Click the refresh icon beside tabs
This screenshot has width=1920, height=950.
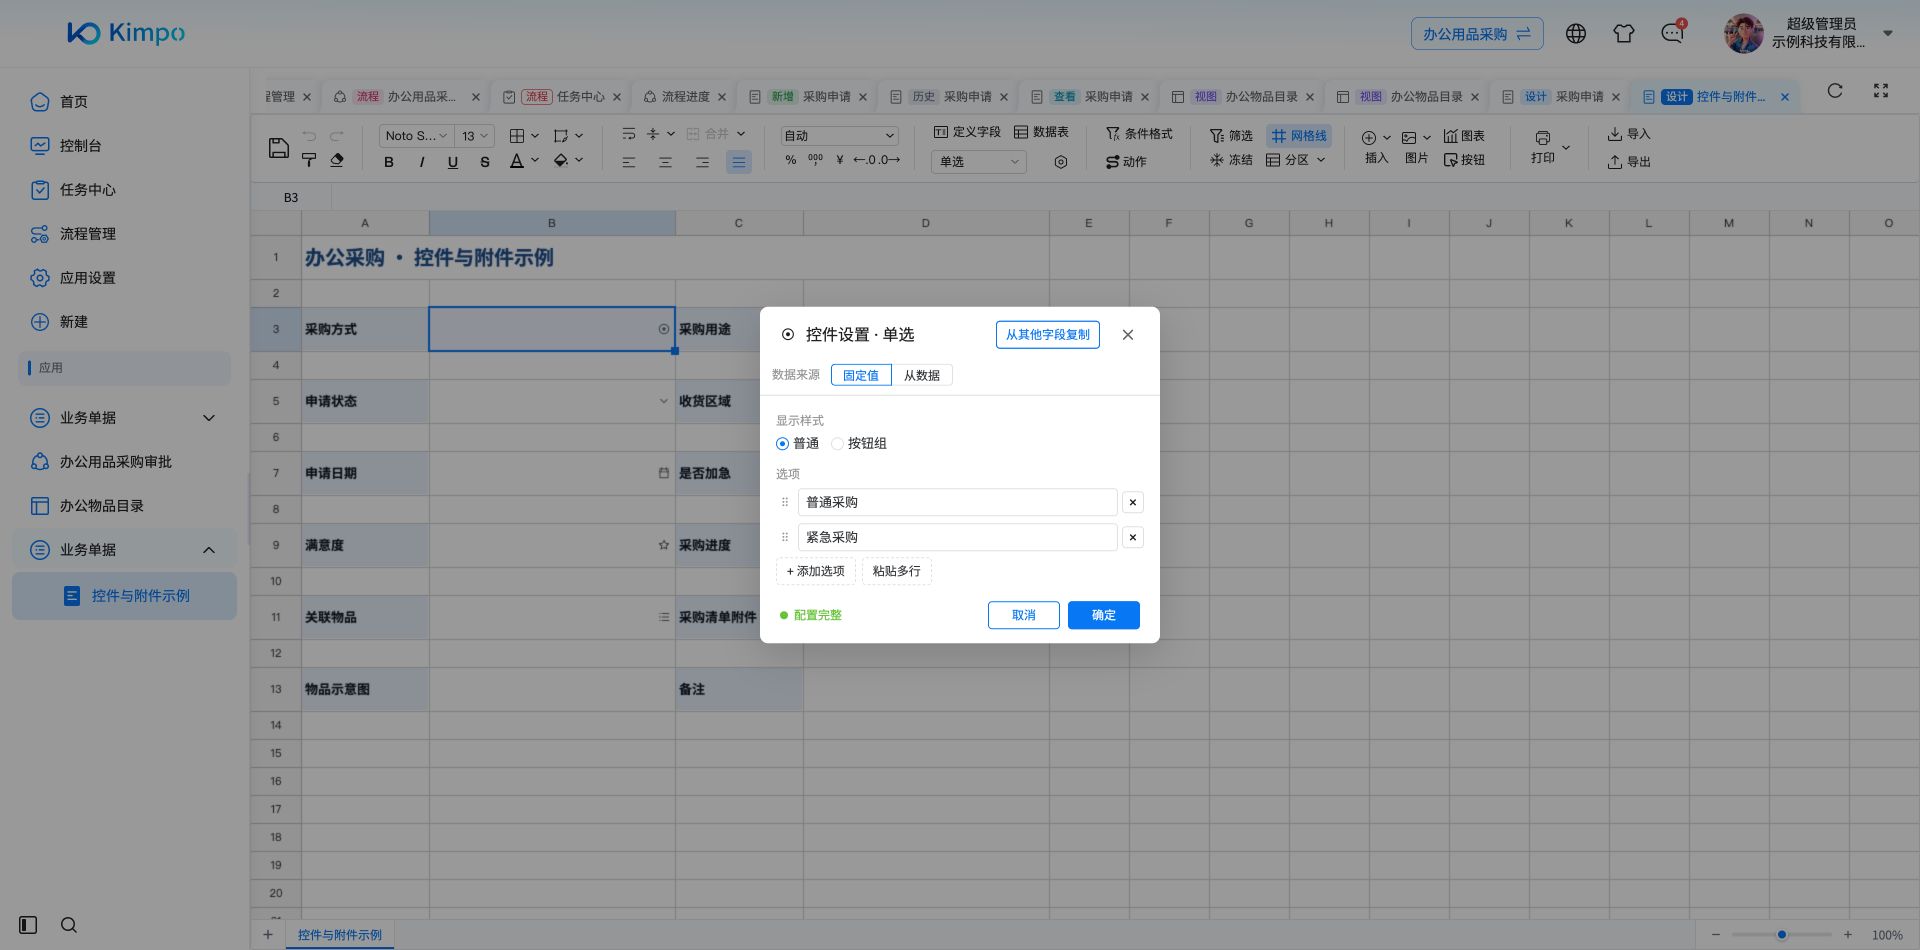1835,91
